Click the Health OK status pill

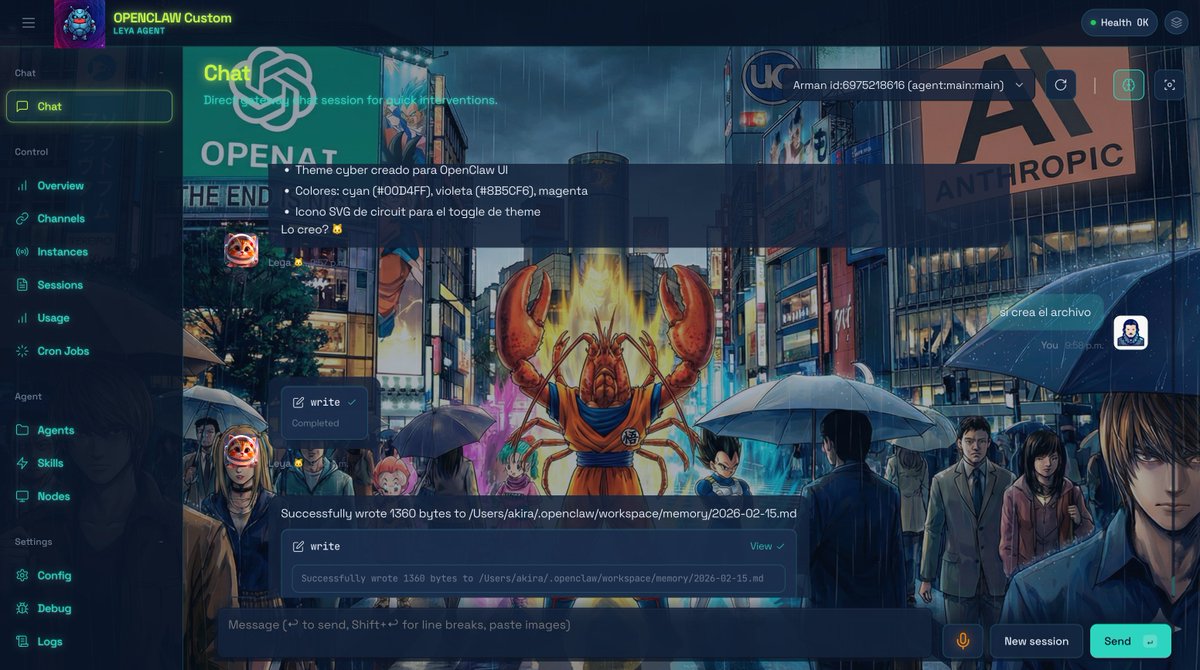(1119, 23)
